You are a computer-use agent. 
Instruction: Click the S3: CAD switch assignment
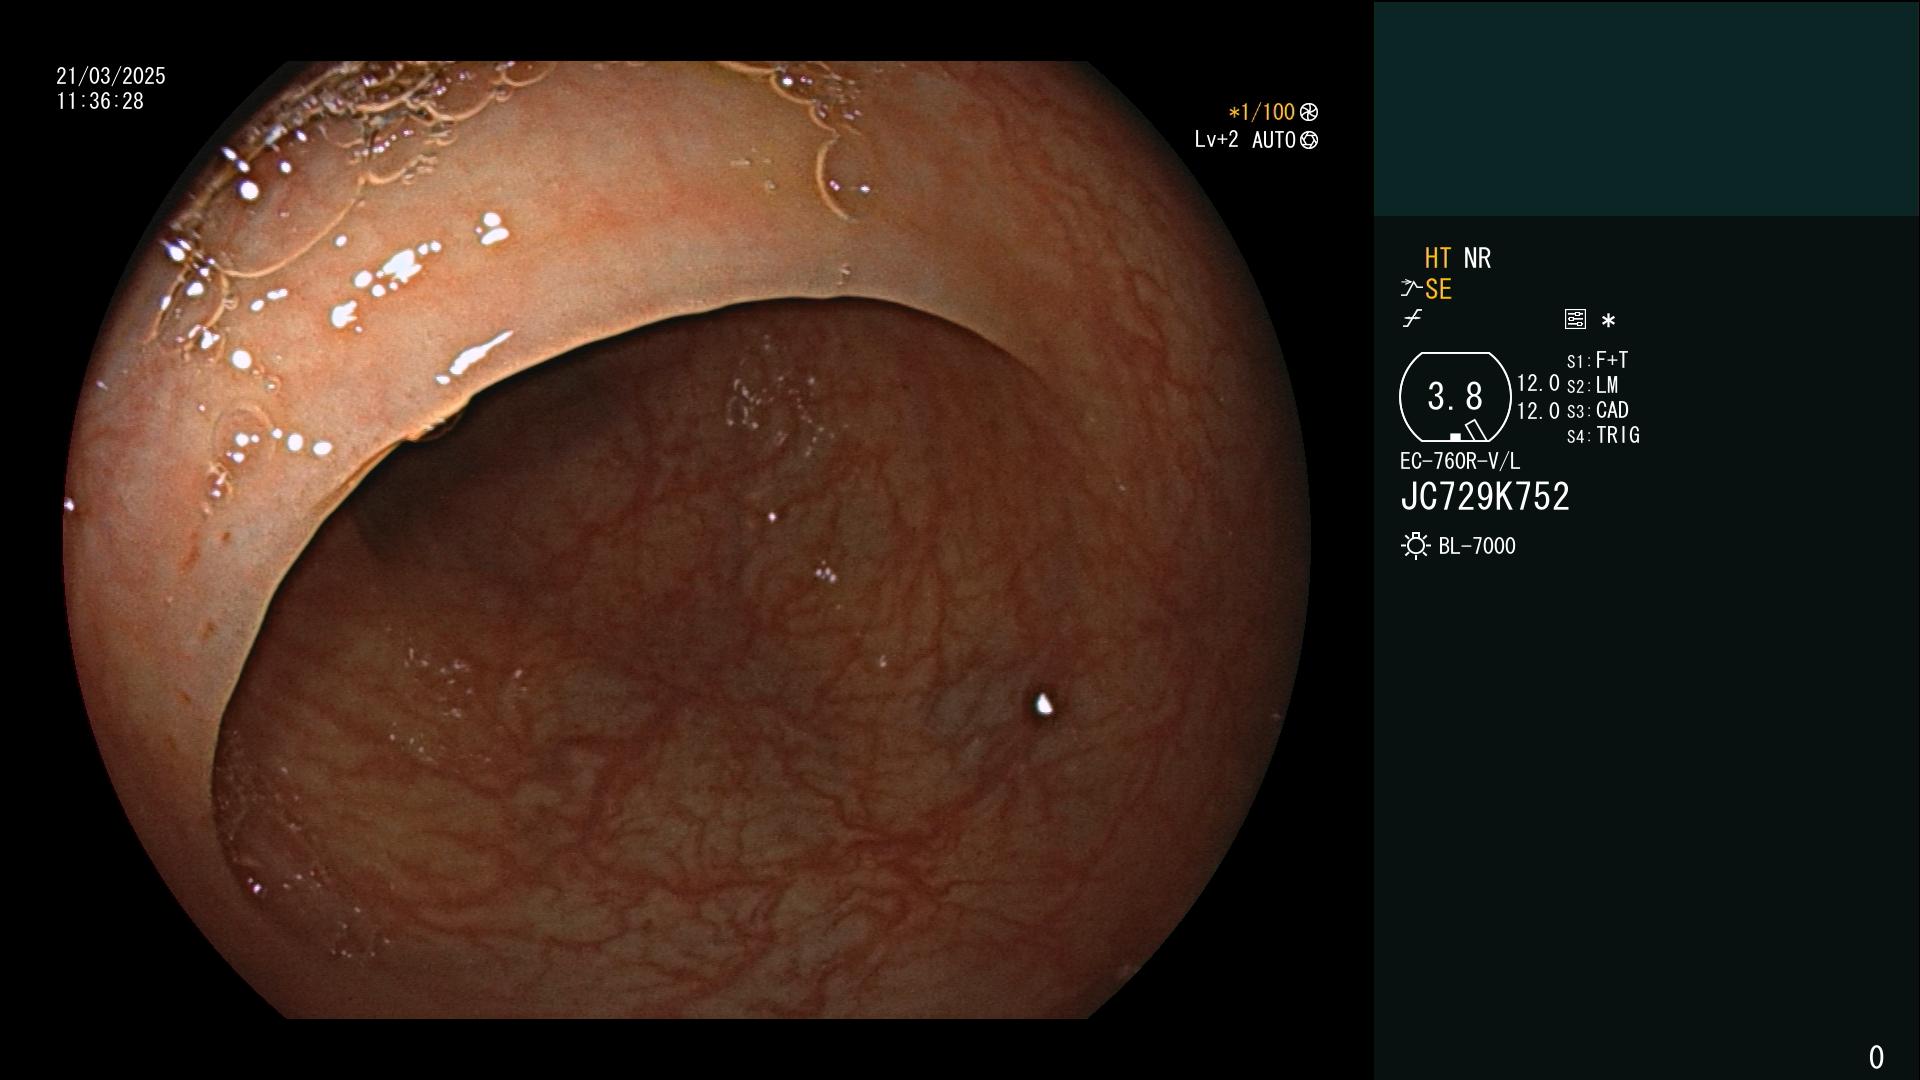pyautogui.click(x=1598, y=410)
